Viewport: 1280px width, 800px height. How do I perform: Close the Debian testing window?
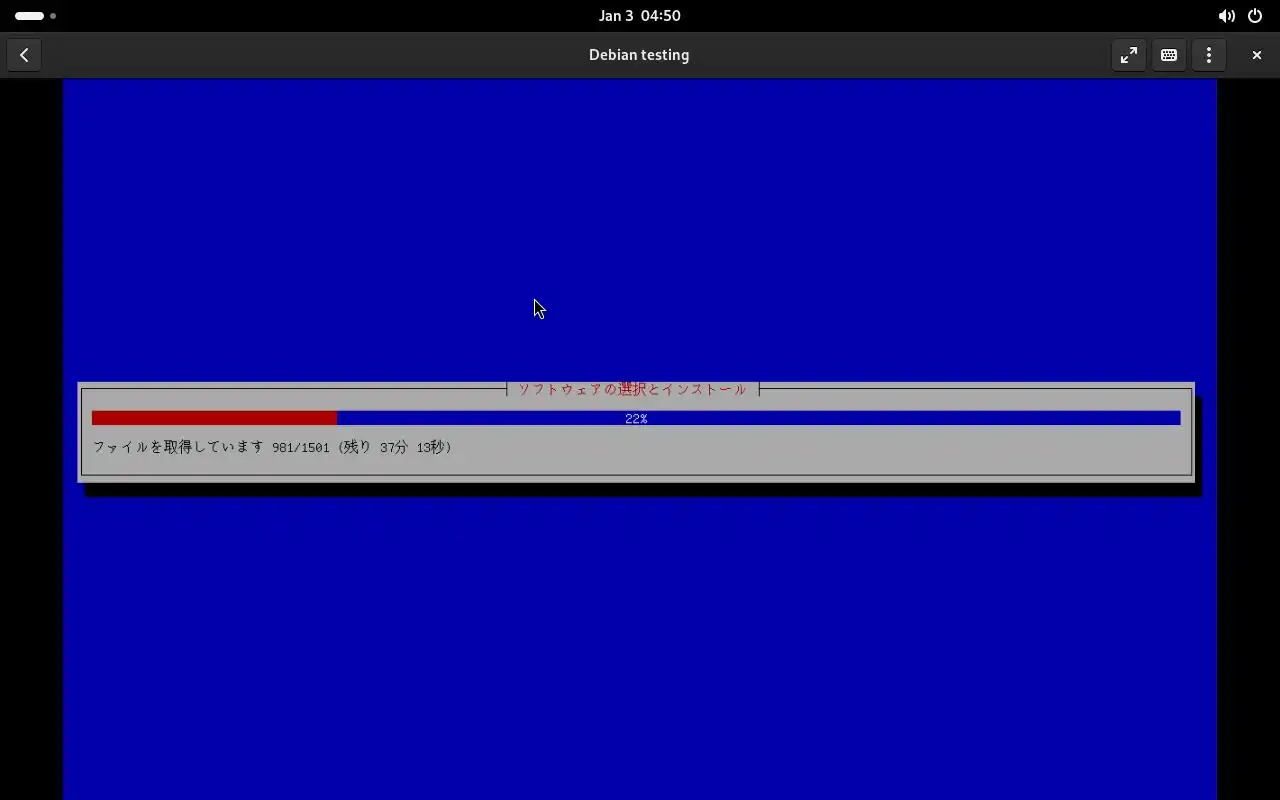[x=1257, y=55]
